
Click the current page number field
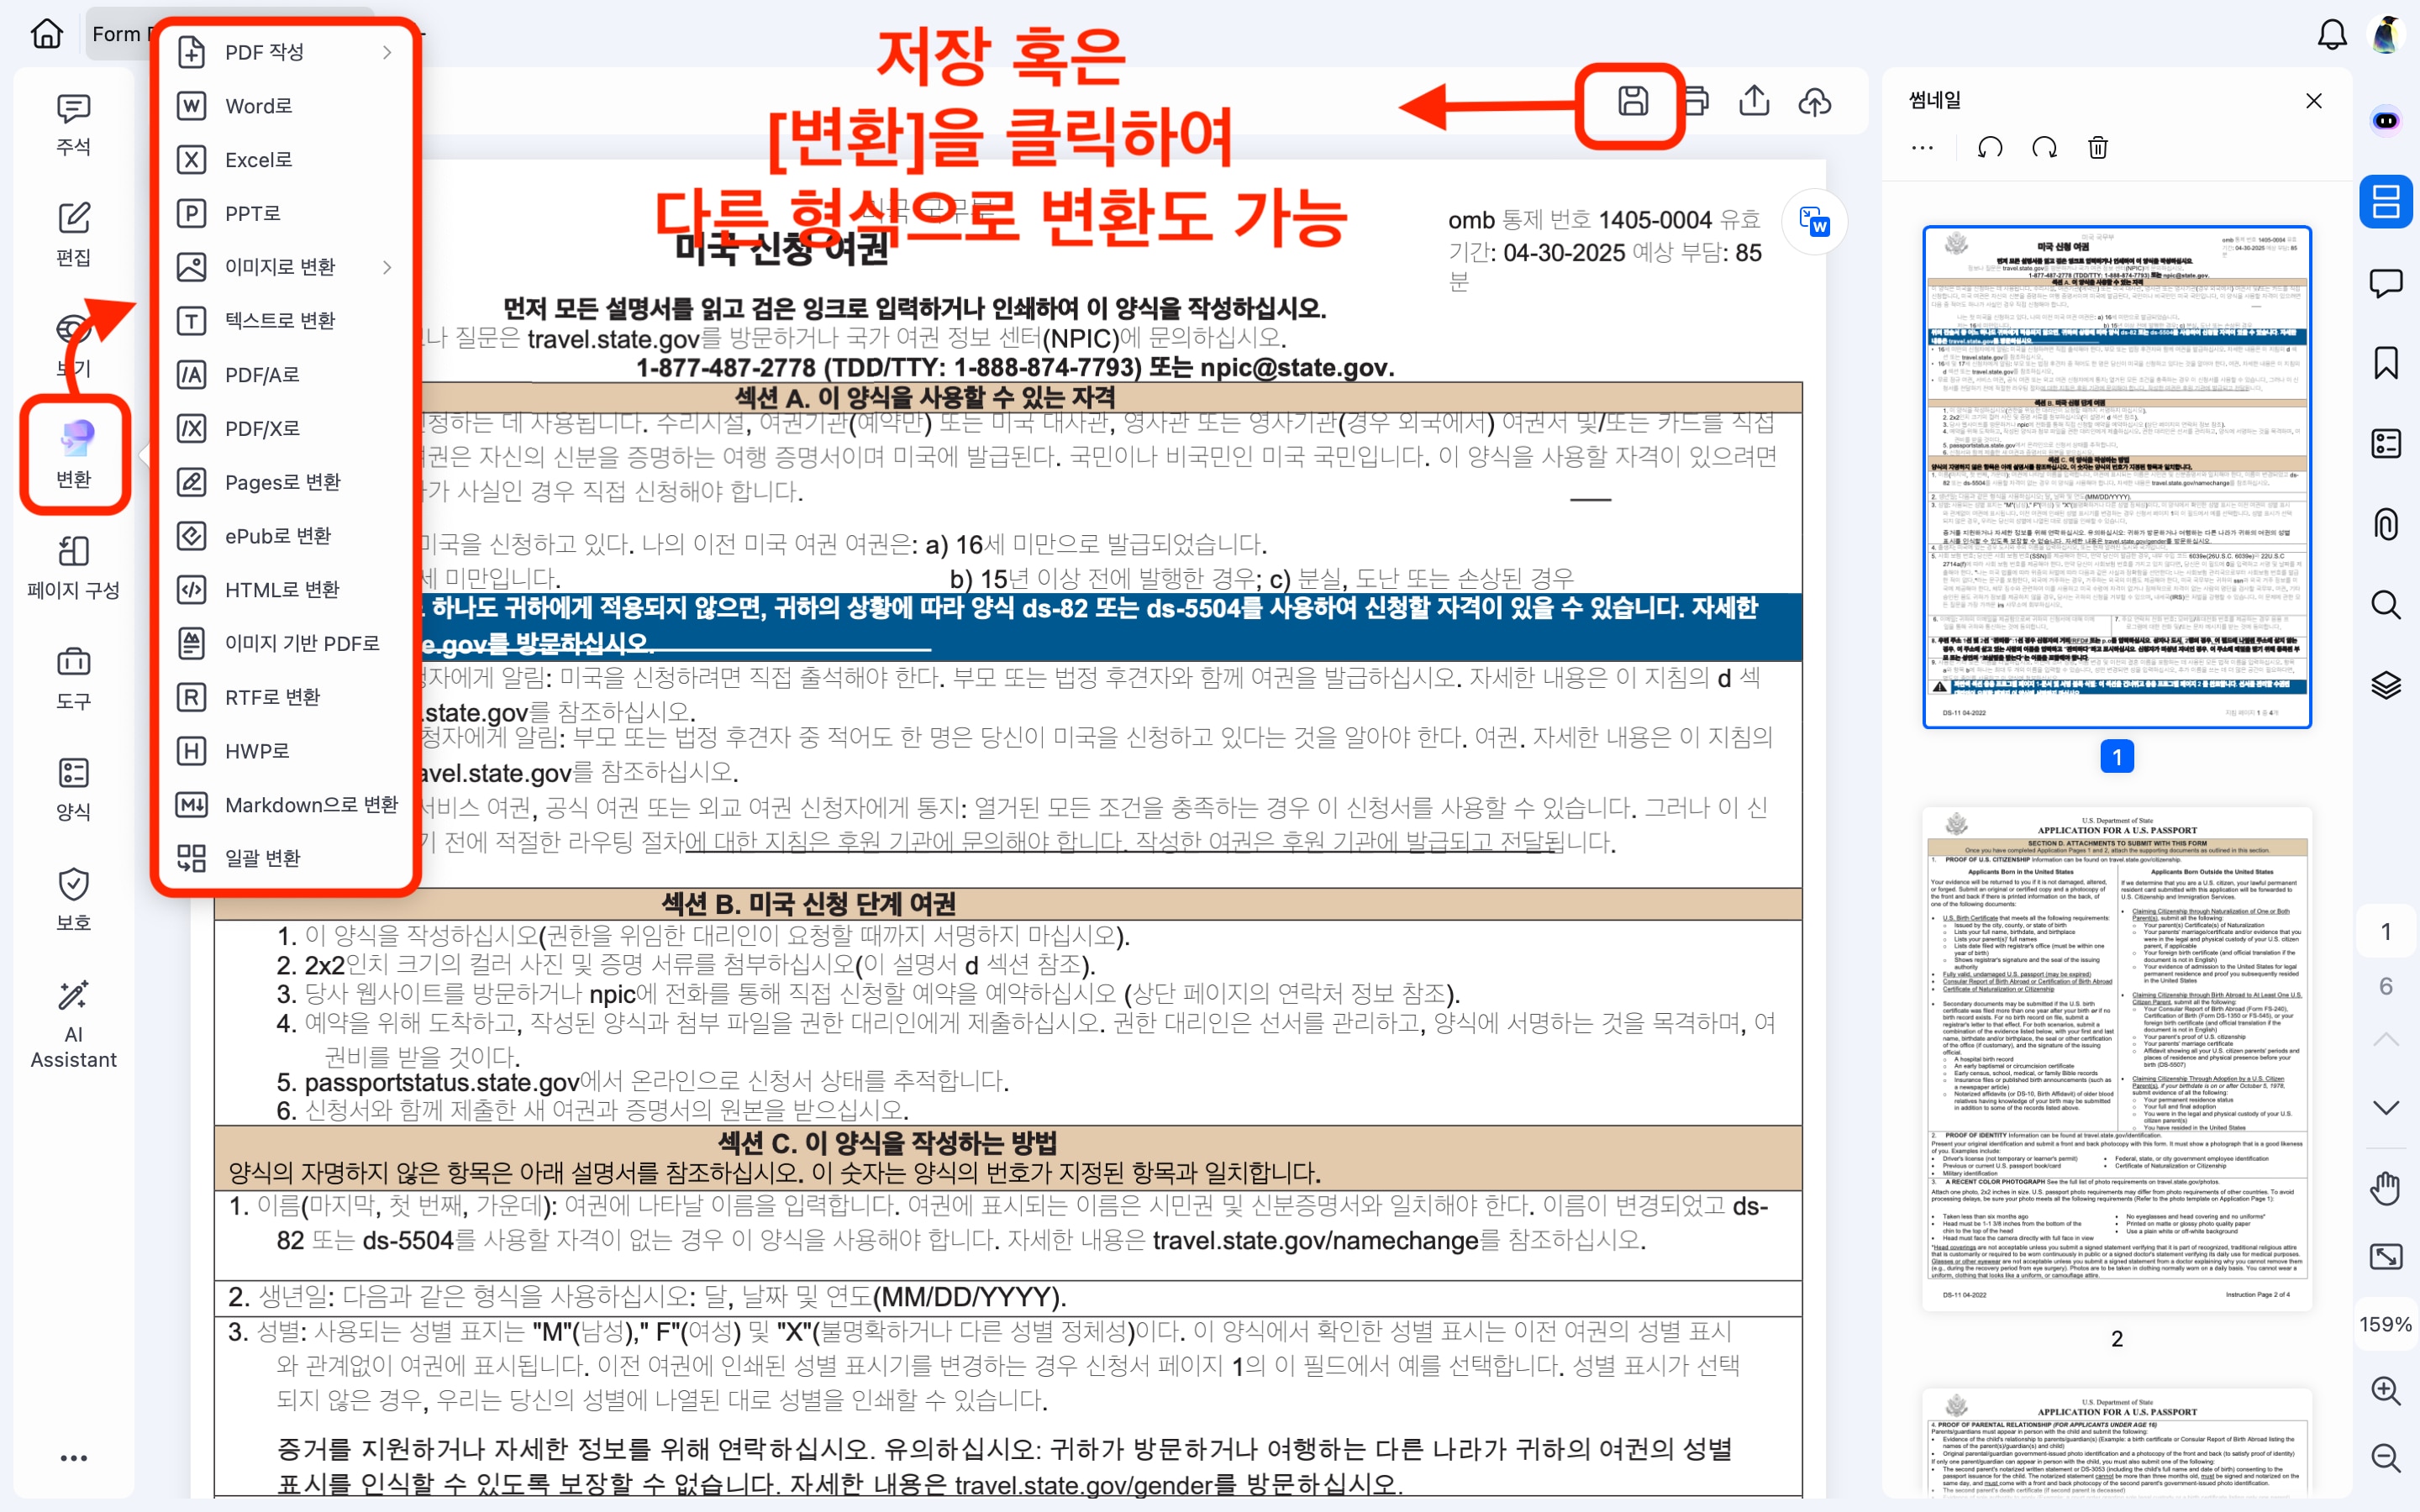[x=2386, y=932]
